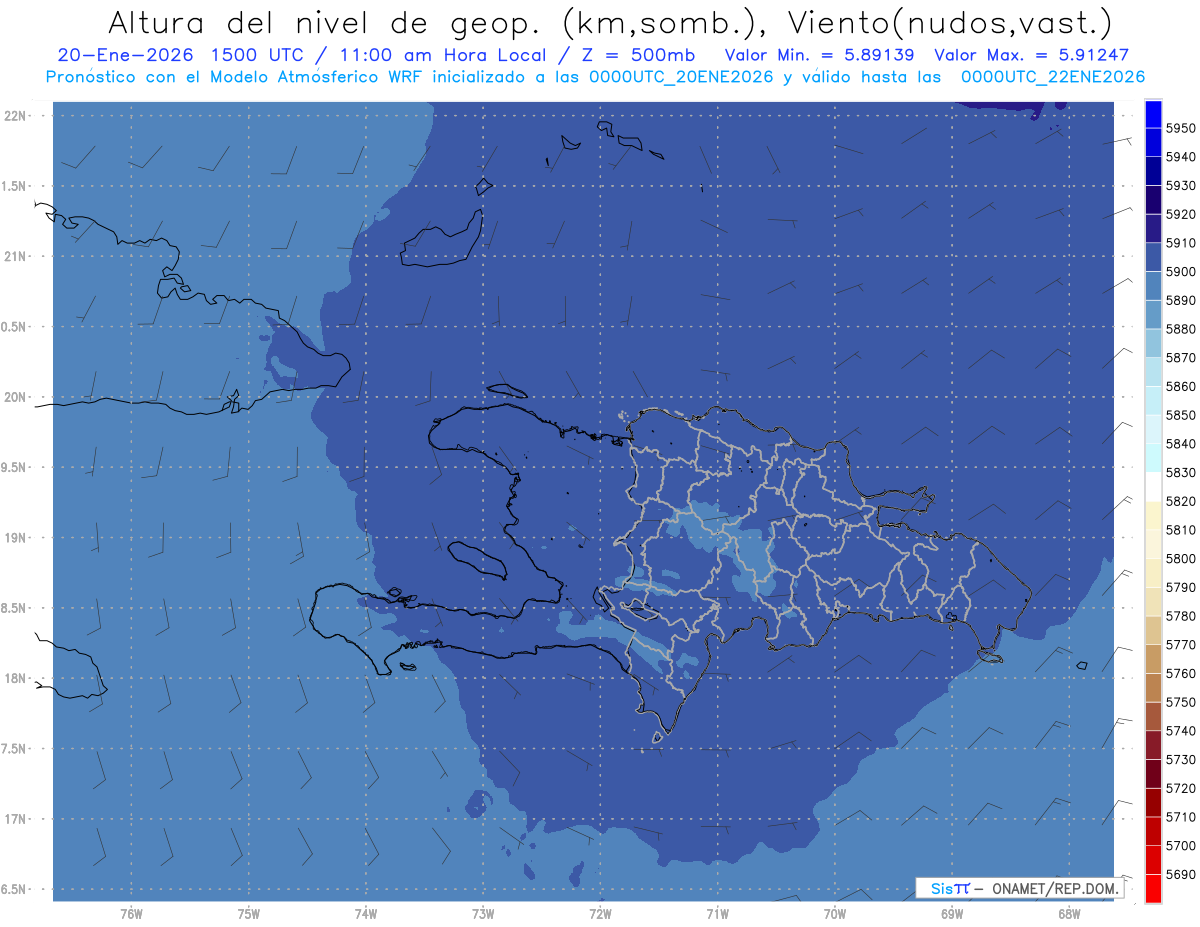The image size is (1200, 927).
Task: Click the 69W longitude axis label
Action: 952,913
